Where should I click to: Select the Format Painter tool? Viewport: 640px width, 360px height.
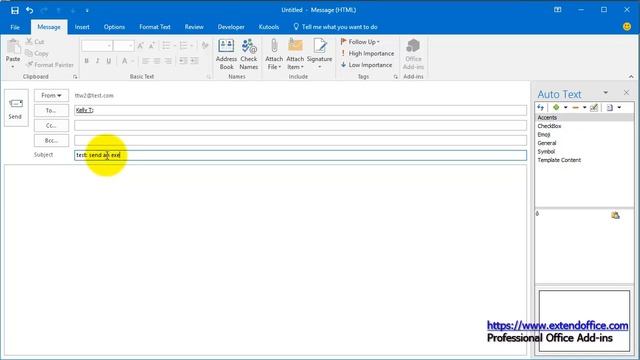[x=50, y=64]
